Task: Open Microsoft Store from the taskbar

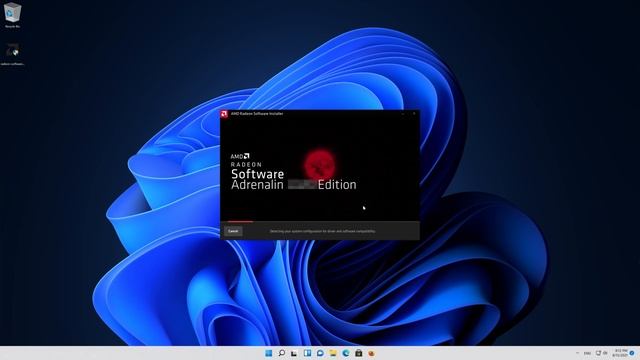Action: click(x=358, y=353)
